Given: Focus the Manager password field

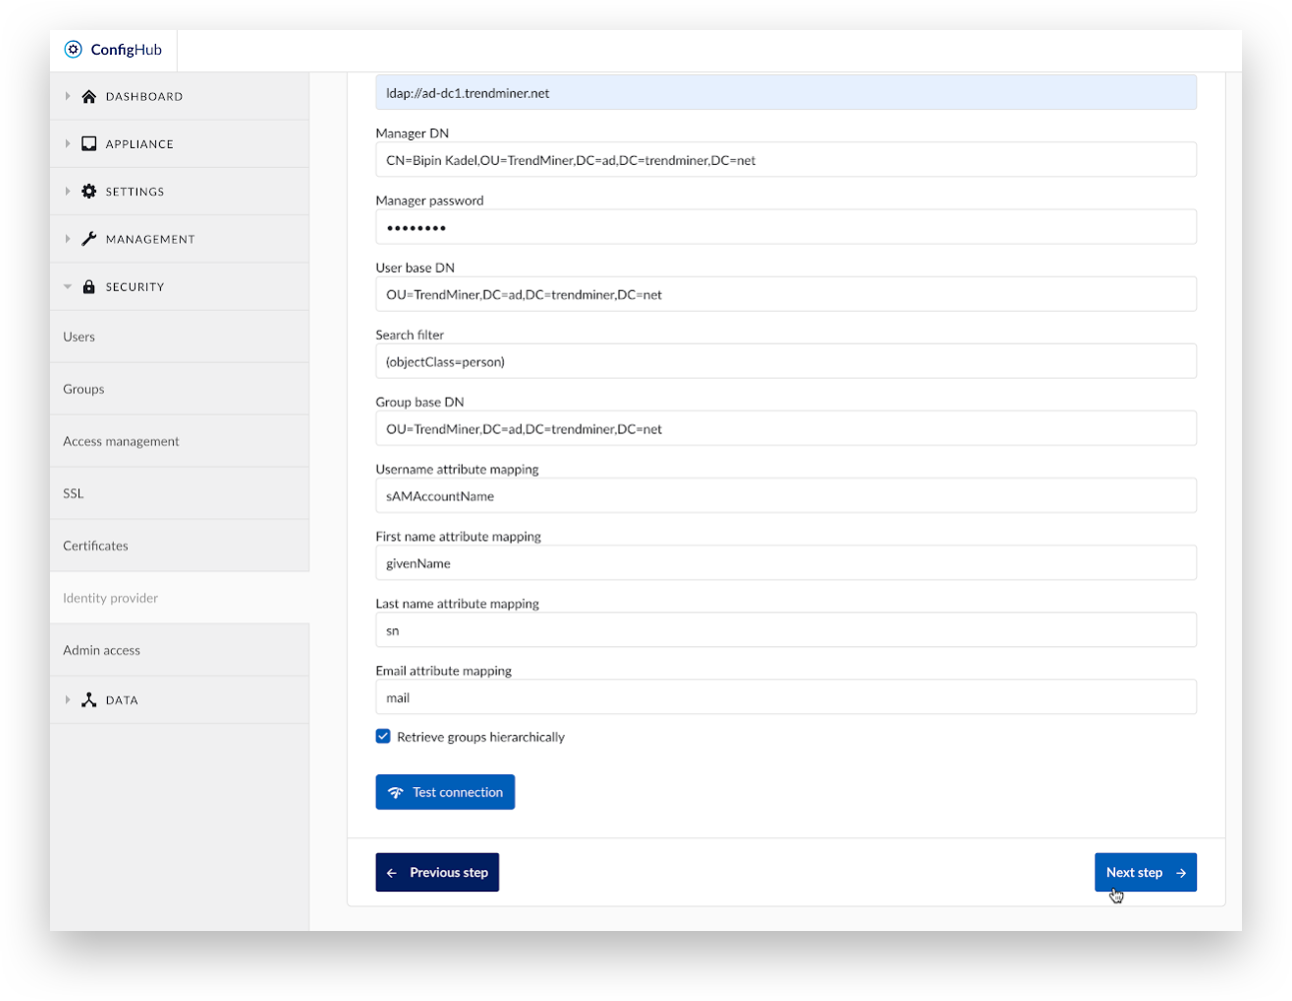Looking at the screenshot, I should pos(786,227).
